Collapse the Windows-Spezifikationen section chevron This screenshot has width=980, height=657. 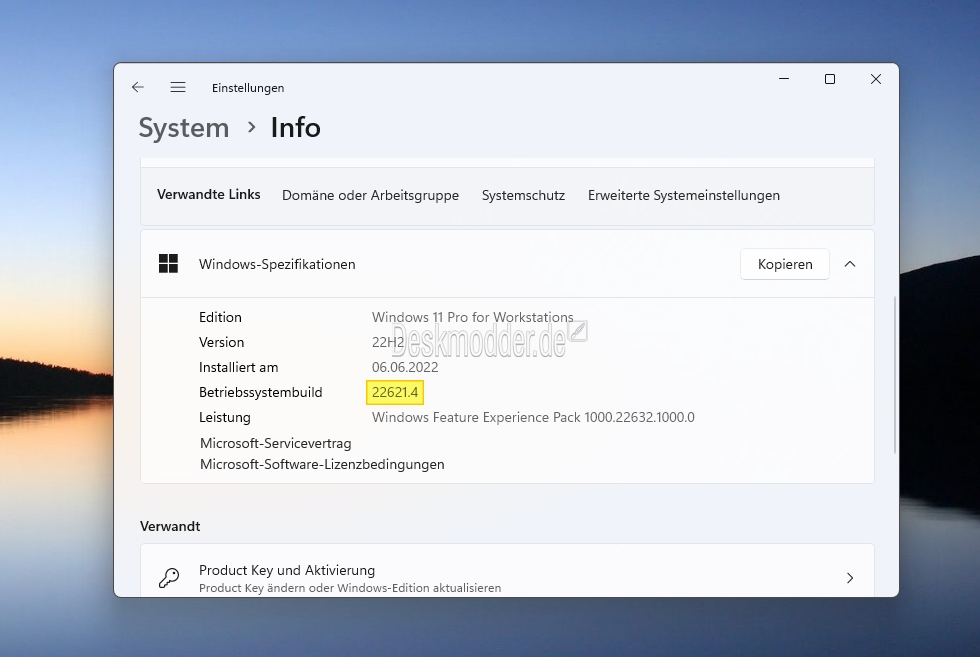point(850,264)
